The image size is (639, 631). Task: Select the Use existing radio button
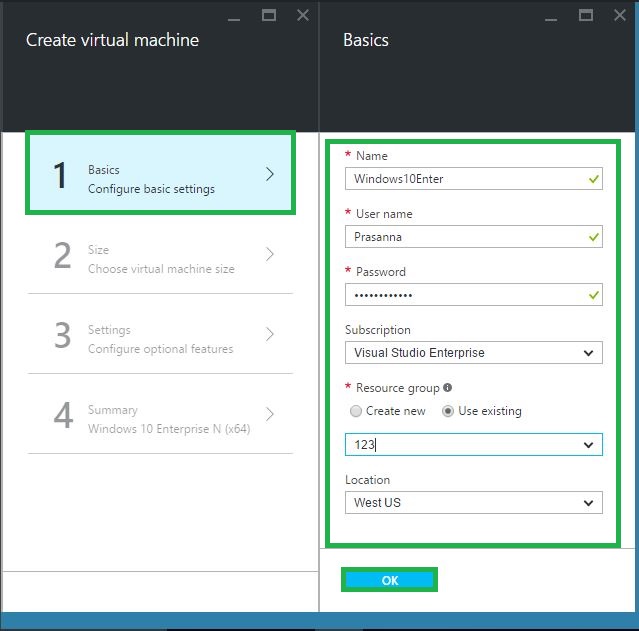pyautogui.click(x=447, y=411)
